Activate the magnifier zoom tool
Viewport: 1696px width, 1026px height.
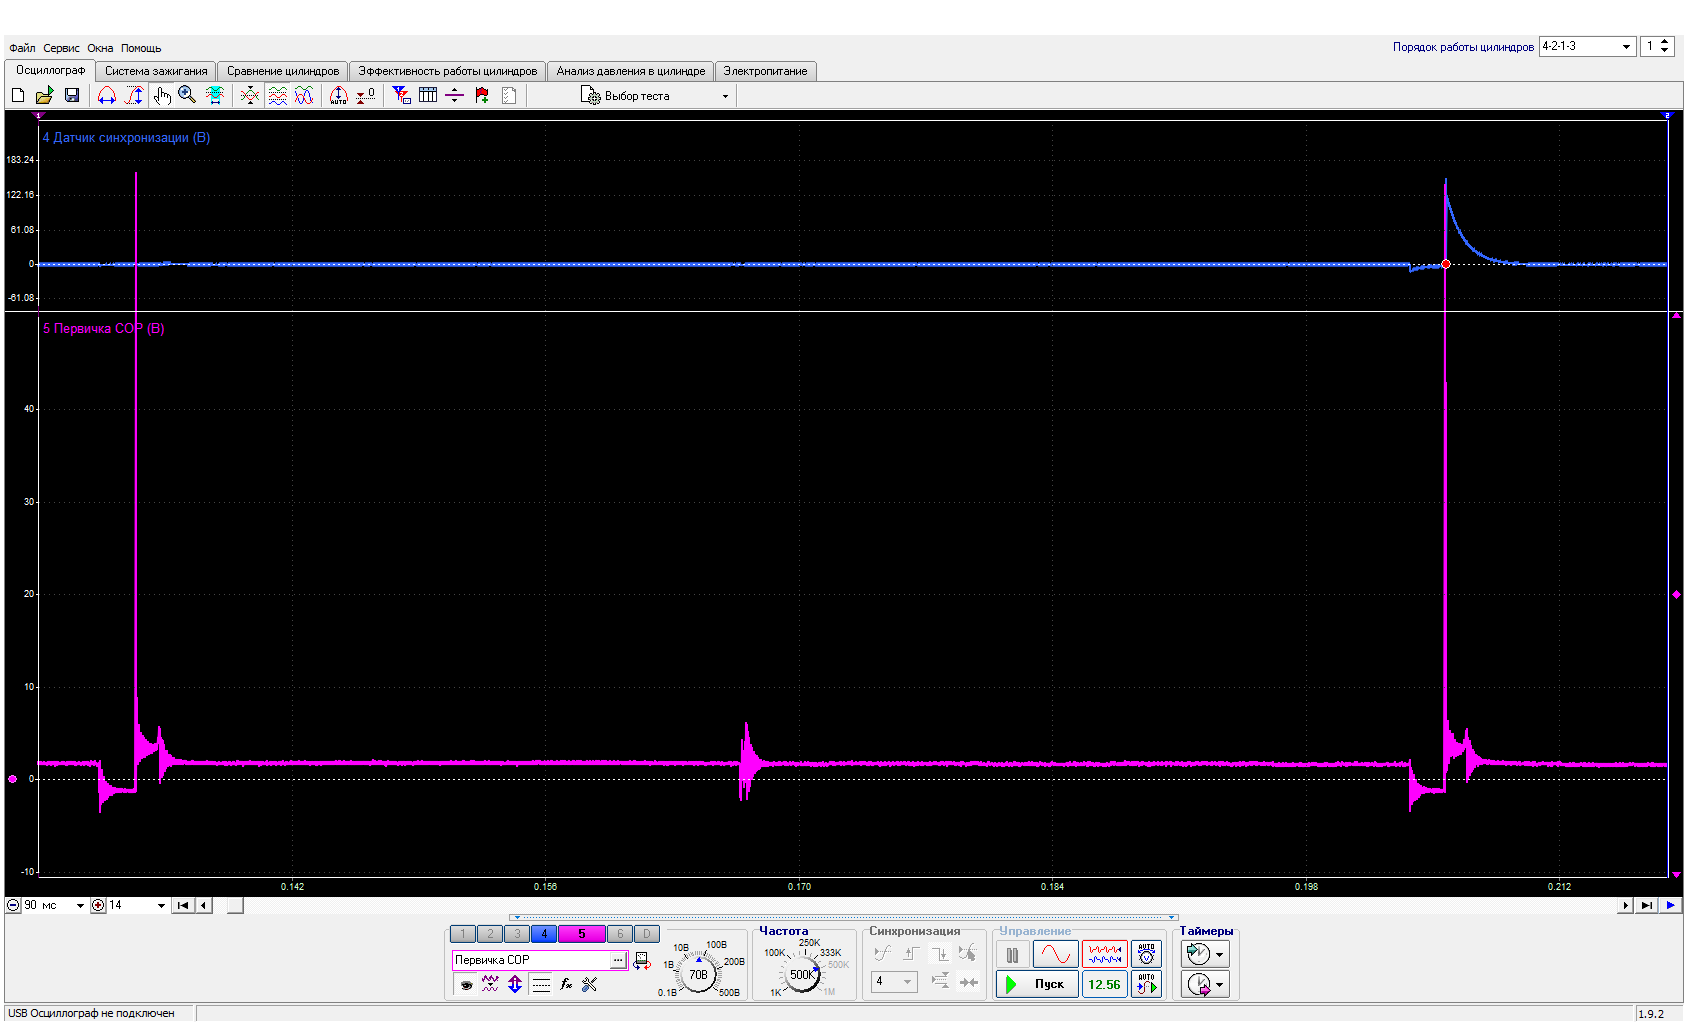click(187, 95)
